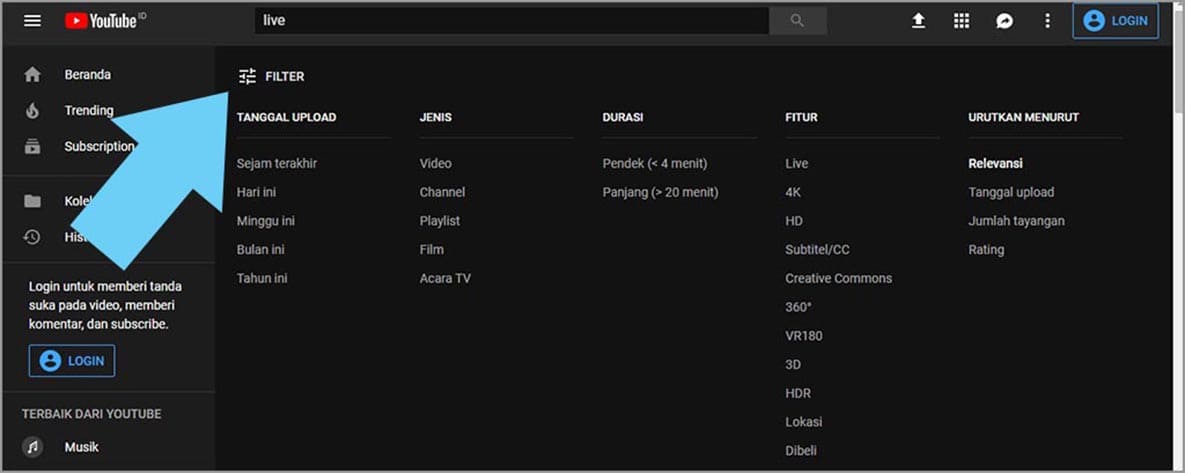The image size is (1185, 473).
Task: Open the hamburger guide menu
Action: point(32,21)
